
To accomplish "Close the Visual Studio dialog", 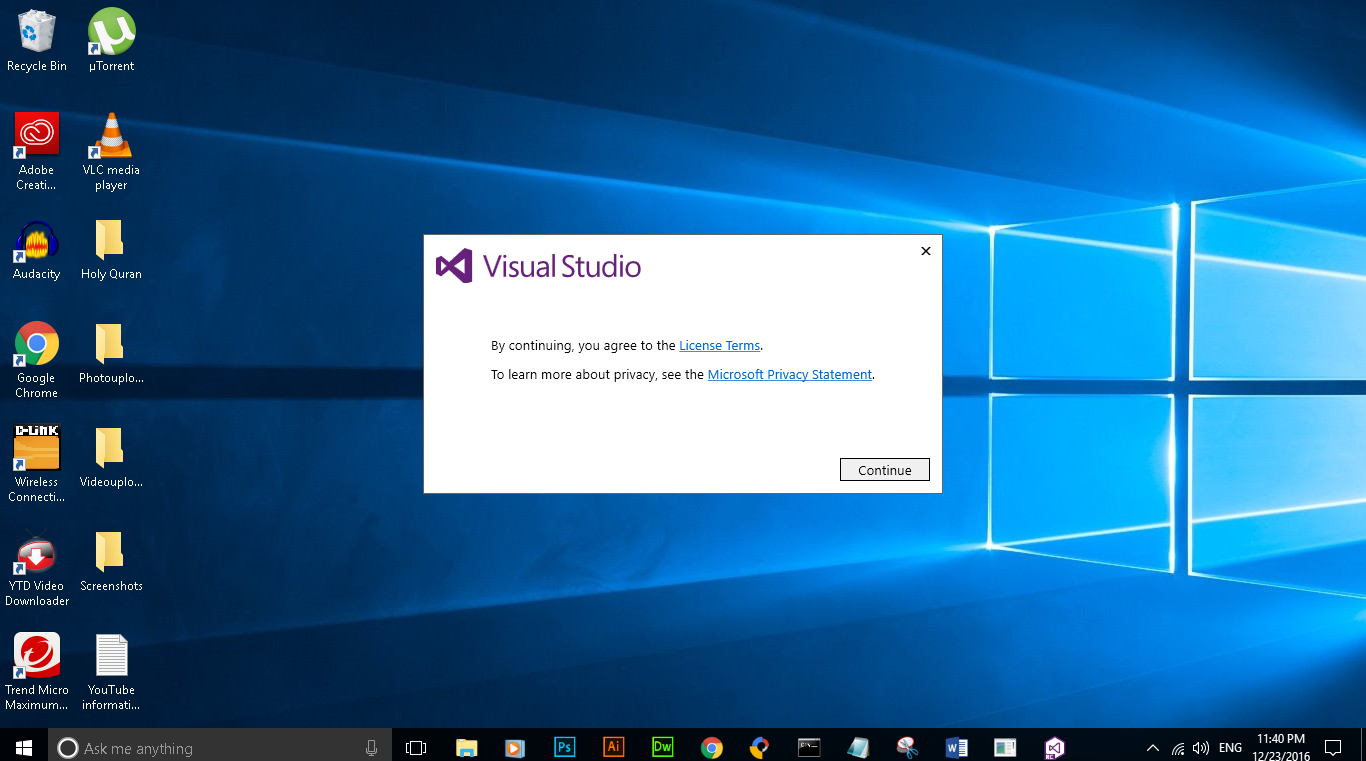I will click(x=926, y=251).
